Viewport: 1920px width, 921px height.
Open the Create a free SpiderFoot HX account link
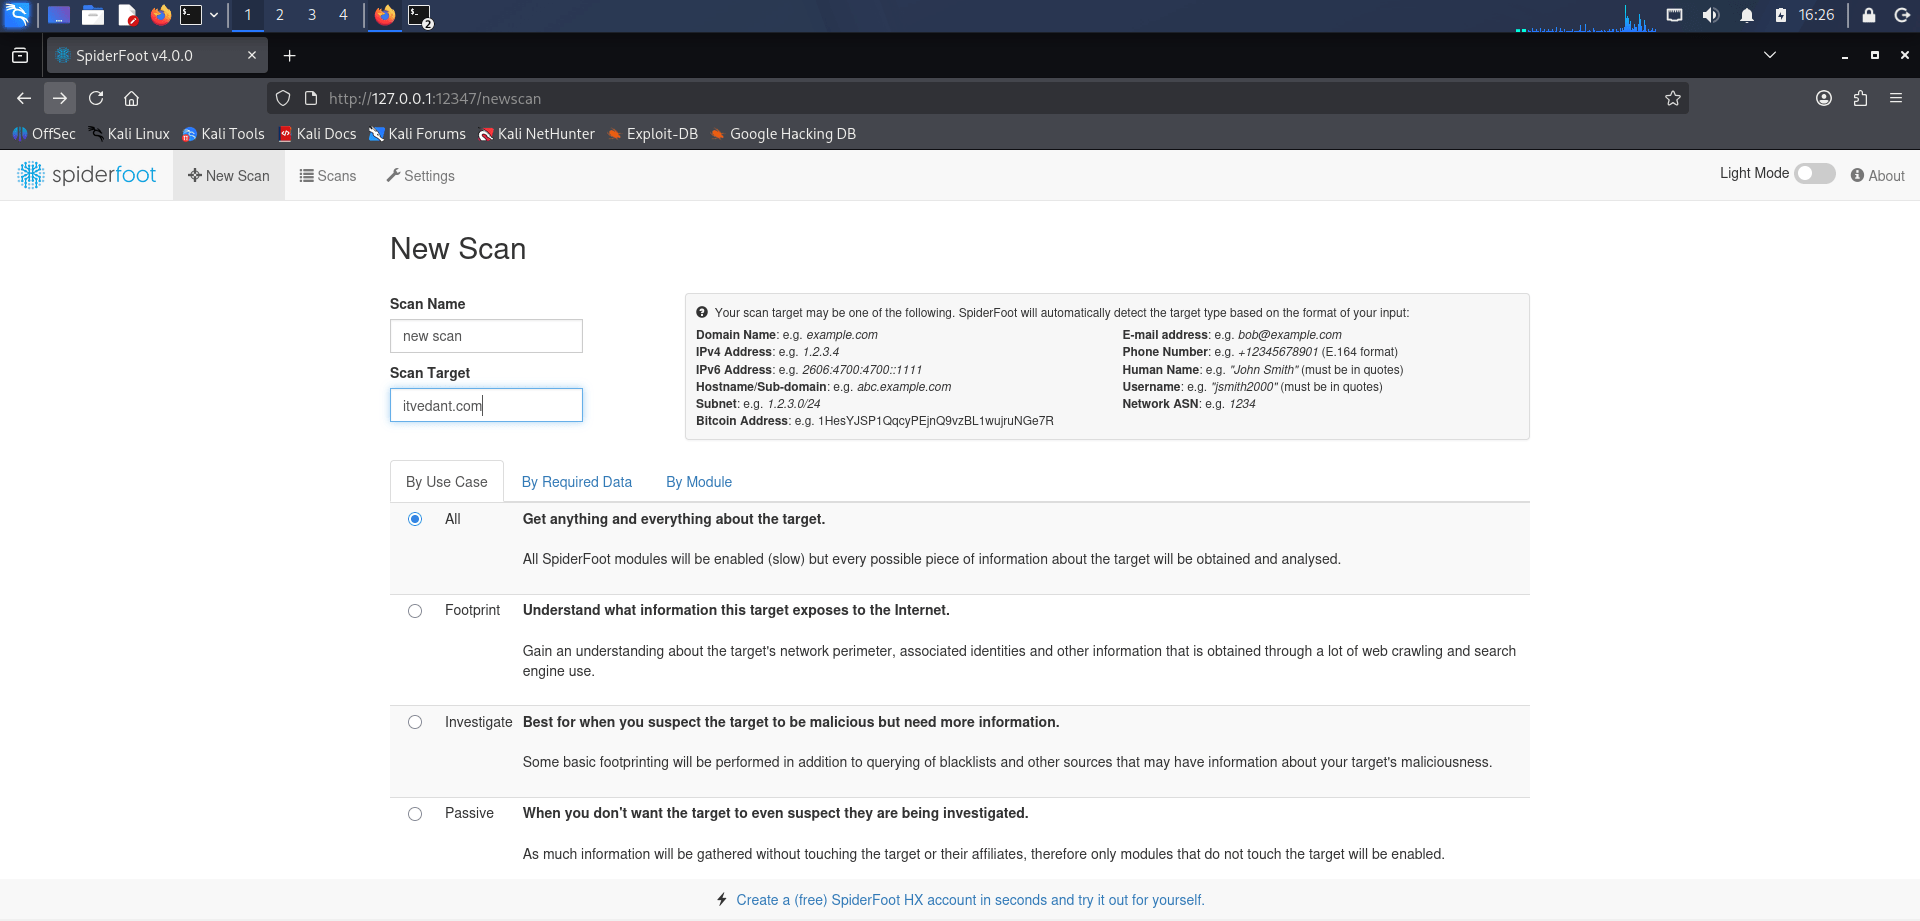970,900
